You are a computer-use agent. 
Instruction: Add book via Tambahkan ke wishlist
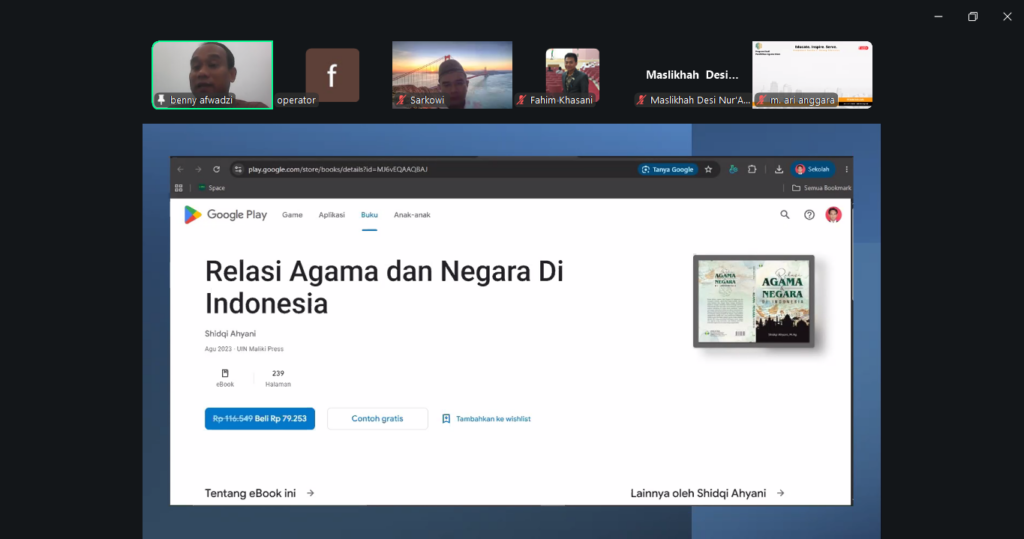tap(493, 419)
